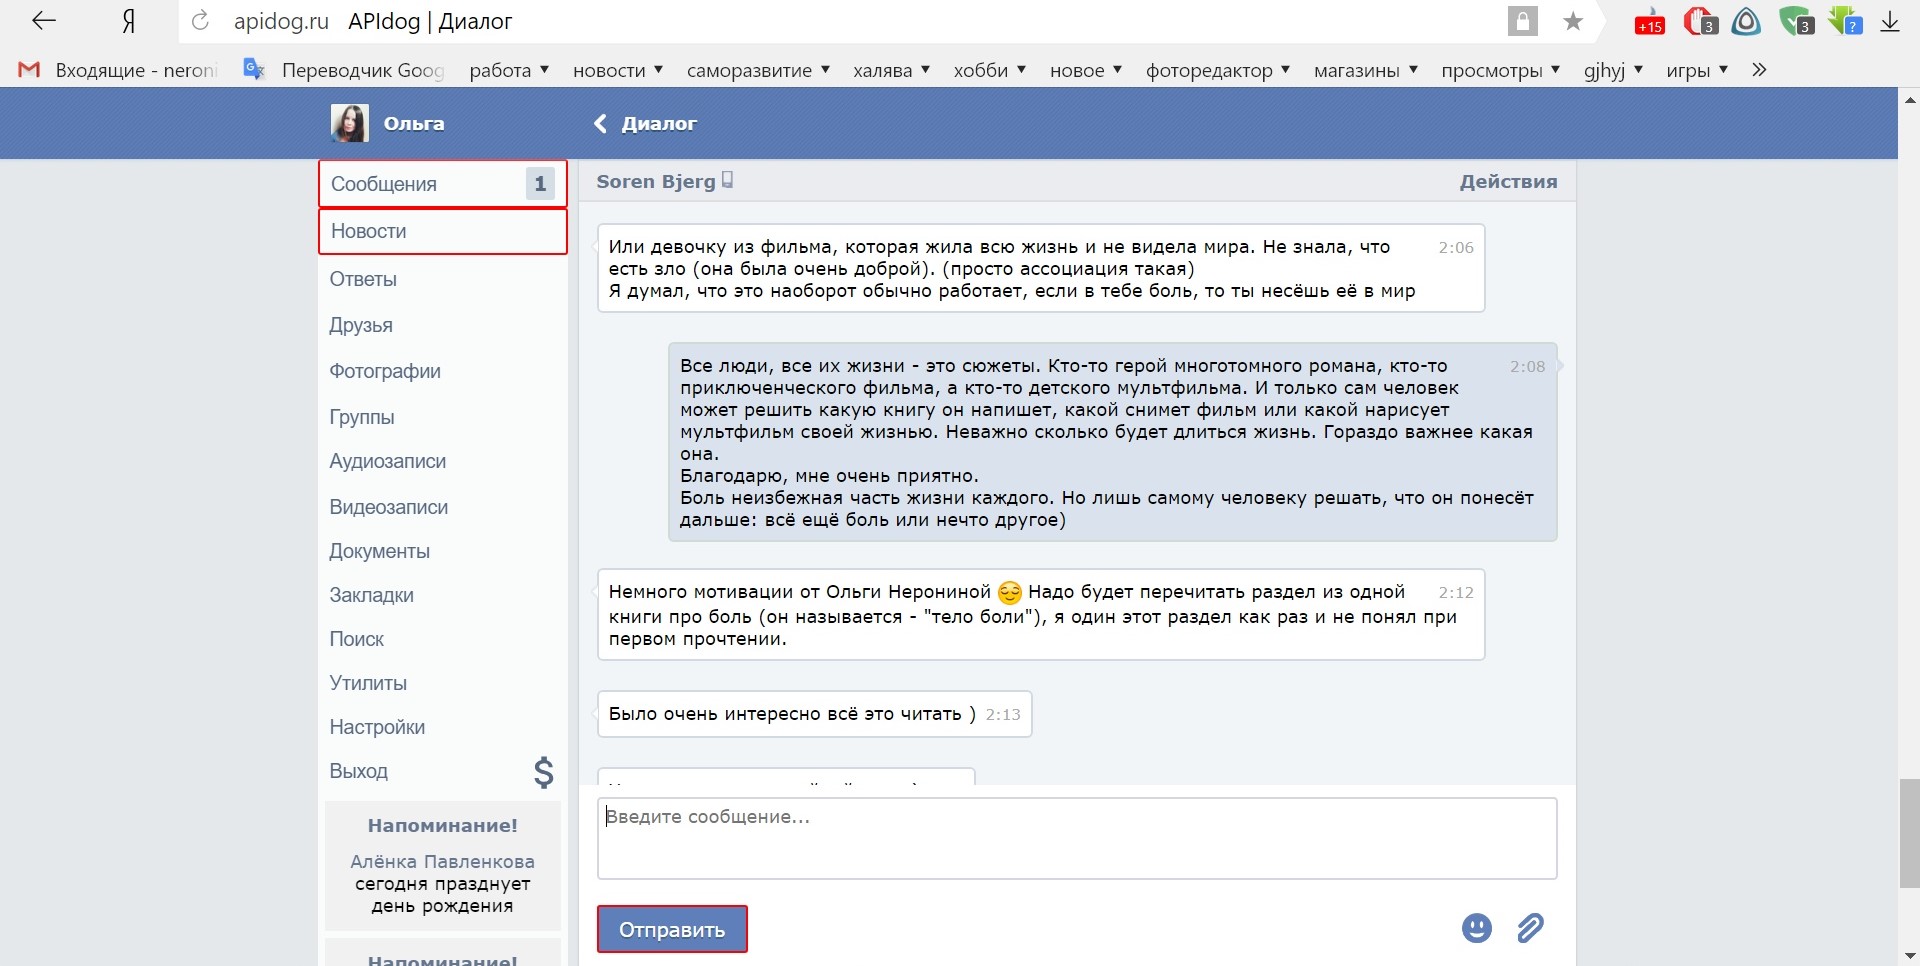Focus the Введите сообщение text field

(1076, 838)
